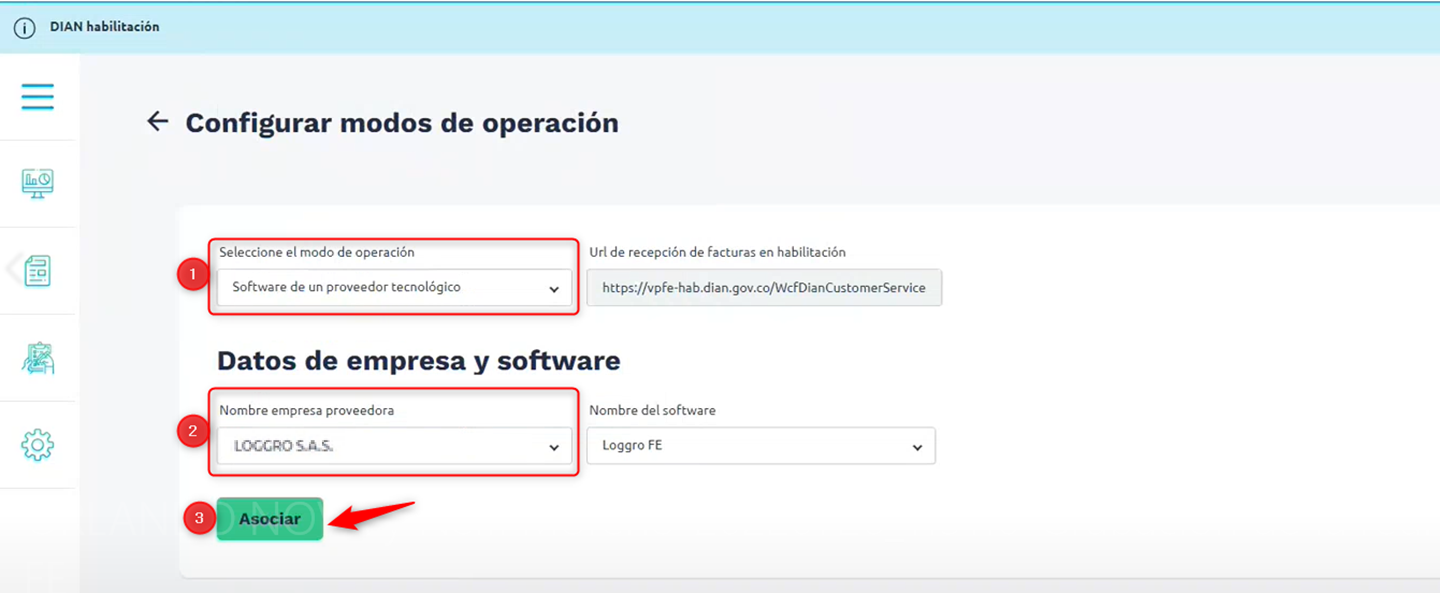Screen dimensions: 1440x593
Task: Click the red step 3 badge
Action: click(x=199, y=518)
